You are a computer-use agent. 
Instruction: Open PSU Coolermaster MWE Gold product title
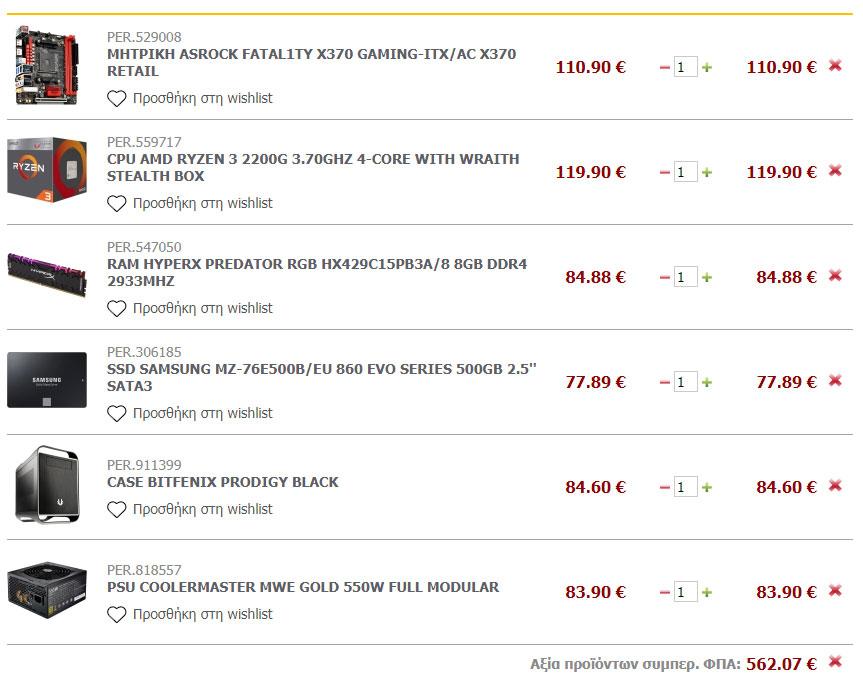pyautogui.click(x=302, y=587)
